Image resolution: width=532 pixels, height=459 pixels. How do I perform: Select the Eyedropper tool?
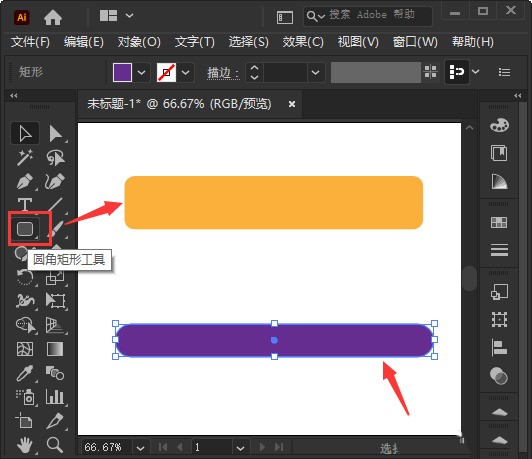coord(25,373)
